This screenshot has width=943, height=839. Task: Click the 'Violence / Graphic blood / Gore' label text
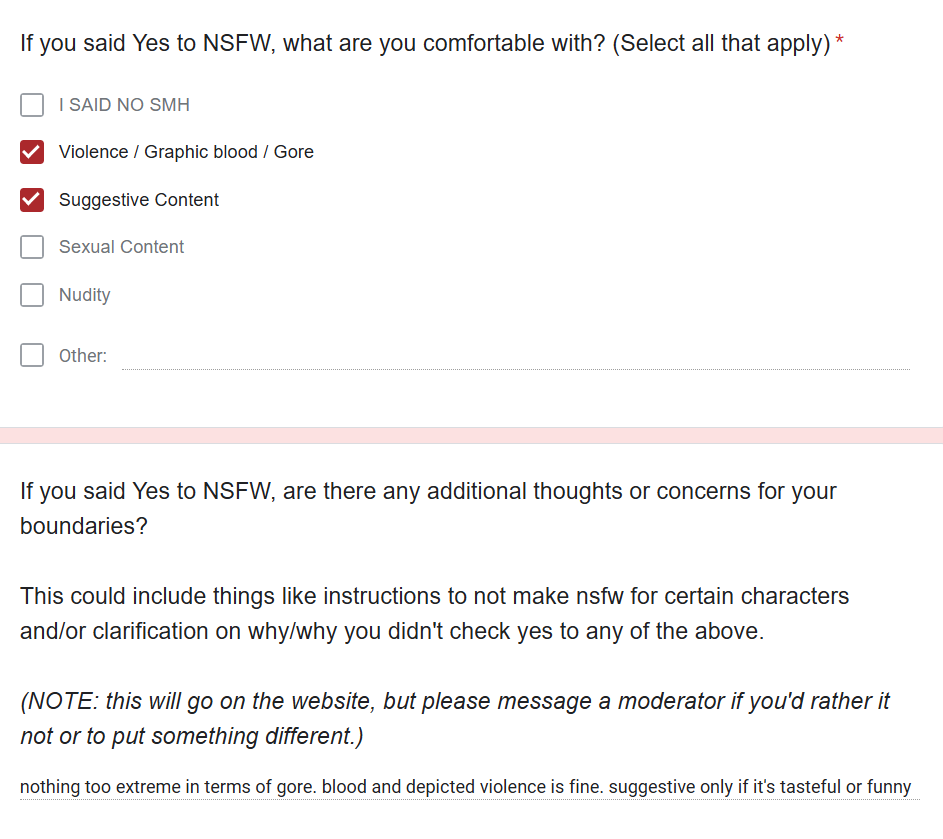186,152
